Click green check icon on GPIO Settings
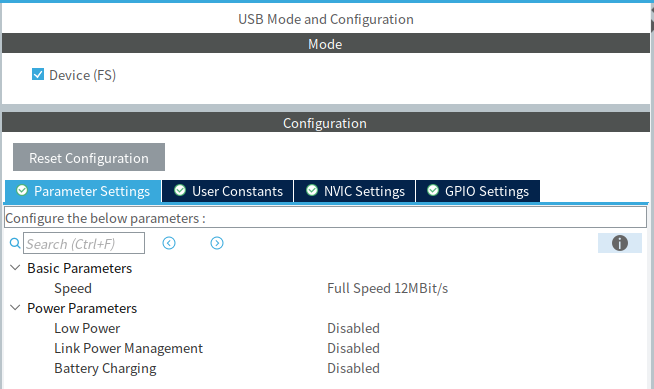654x389 pixels. point(433,191)
